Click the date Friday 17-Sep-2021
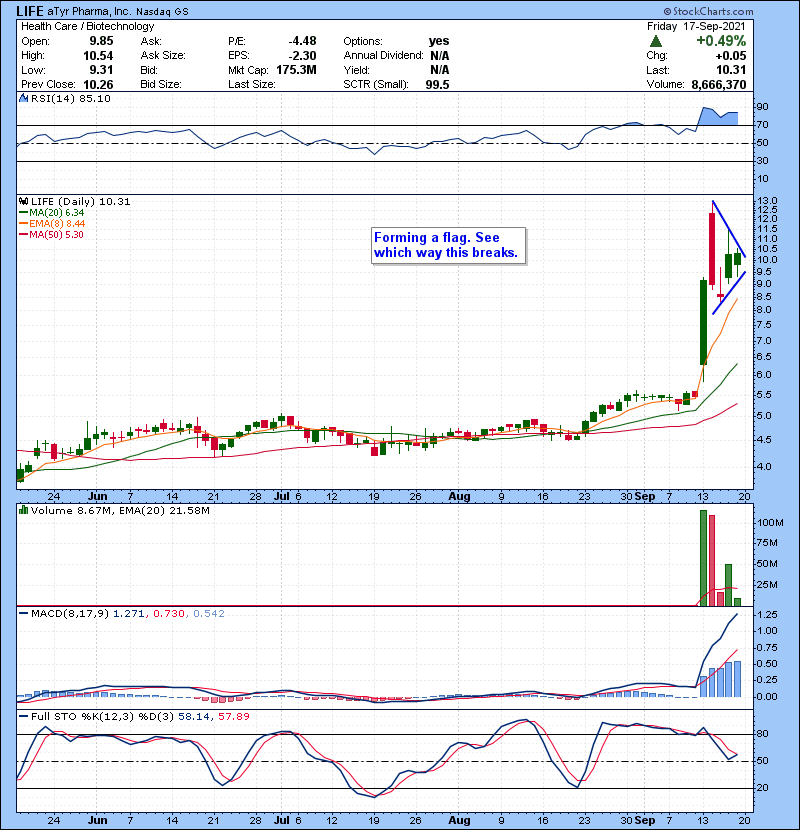 [696, 26]
